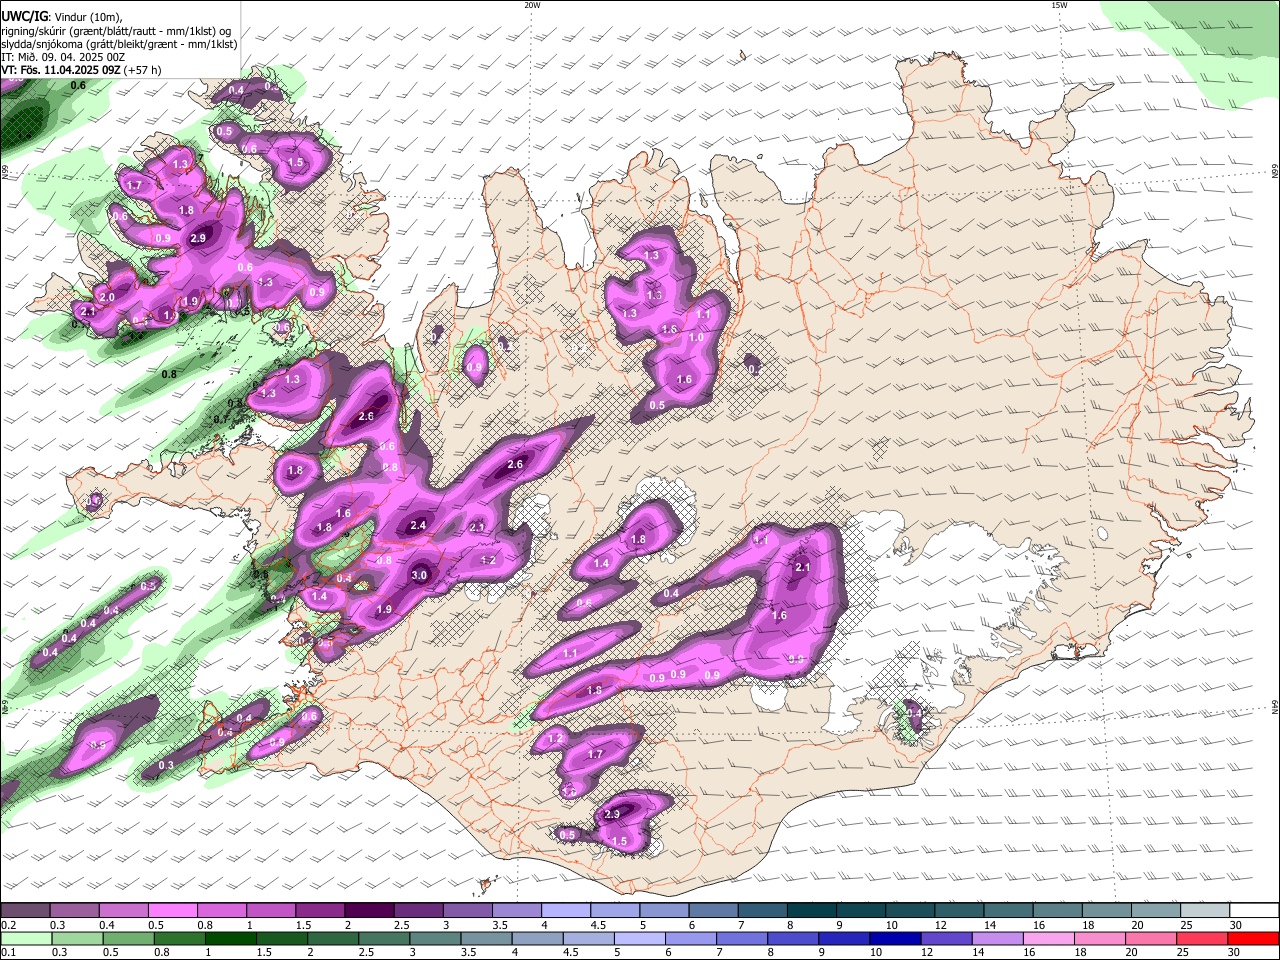Viewport: 1280px width, 960px height.
Task: Click the '3.0' snowfall value on the map
Action: [419, 575]
